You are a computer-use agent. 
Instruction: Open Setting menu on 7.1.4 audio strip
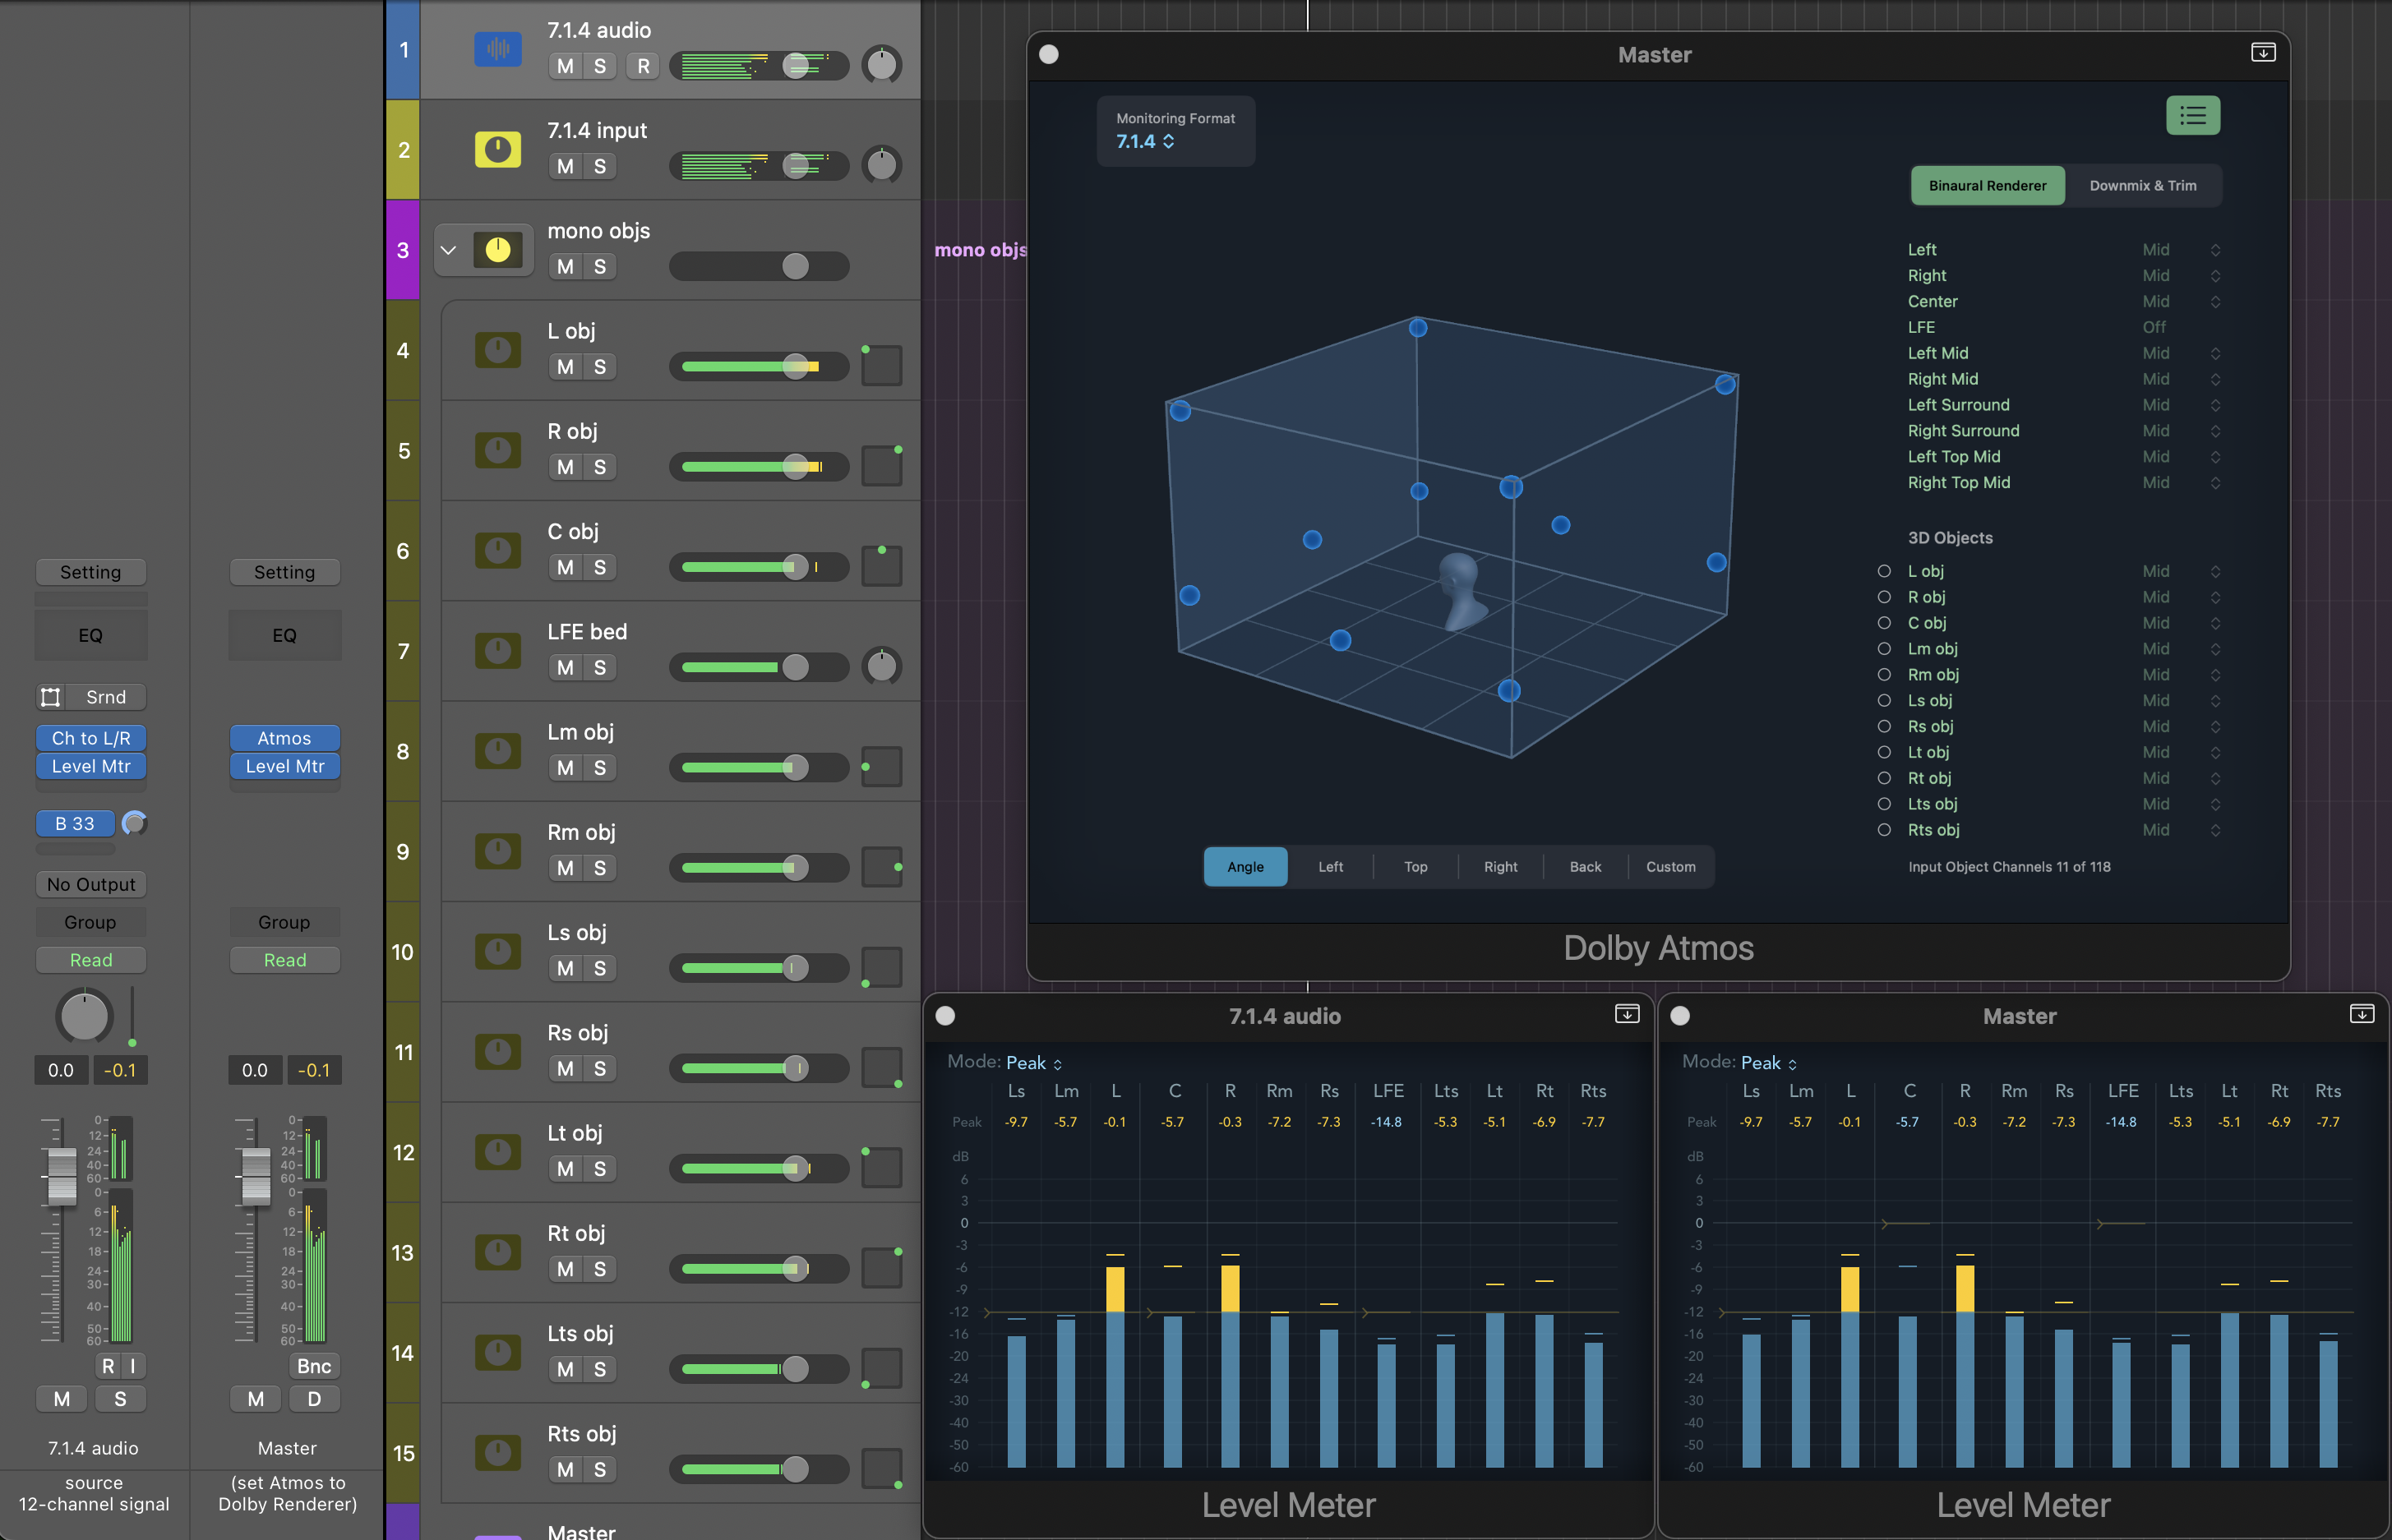tap(91, 572)
